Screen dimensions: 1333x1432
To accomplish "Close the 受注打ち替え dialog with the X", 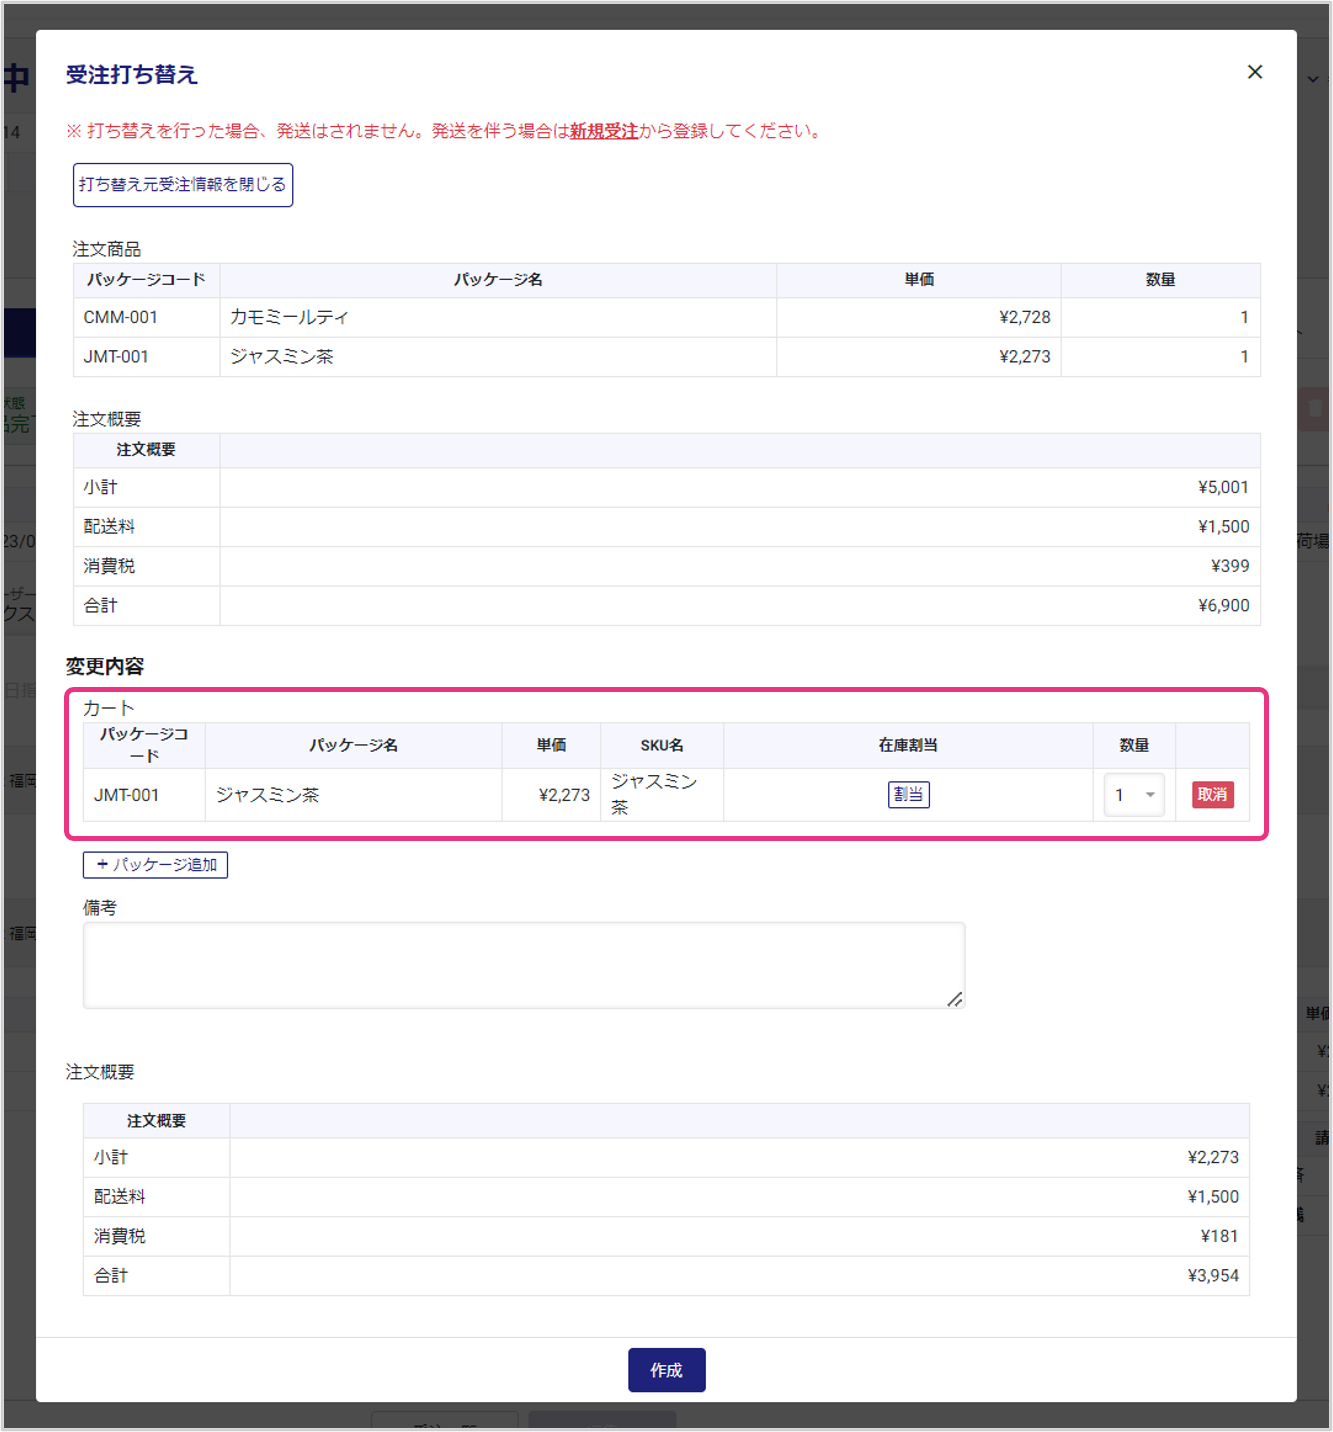I will (x=1255, y=72).
